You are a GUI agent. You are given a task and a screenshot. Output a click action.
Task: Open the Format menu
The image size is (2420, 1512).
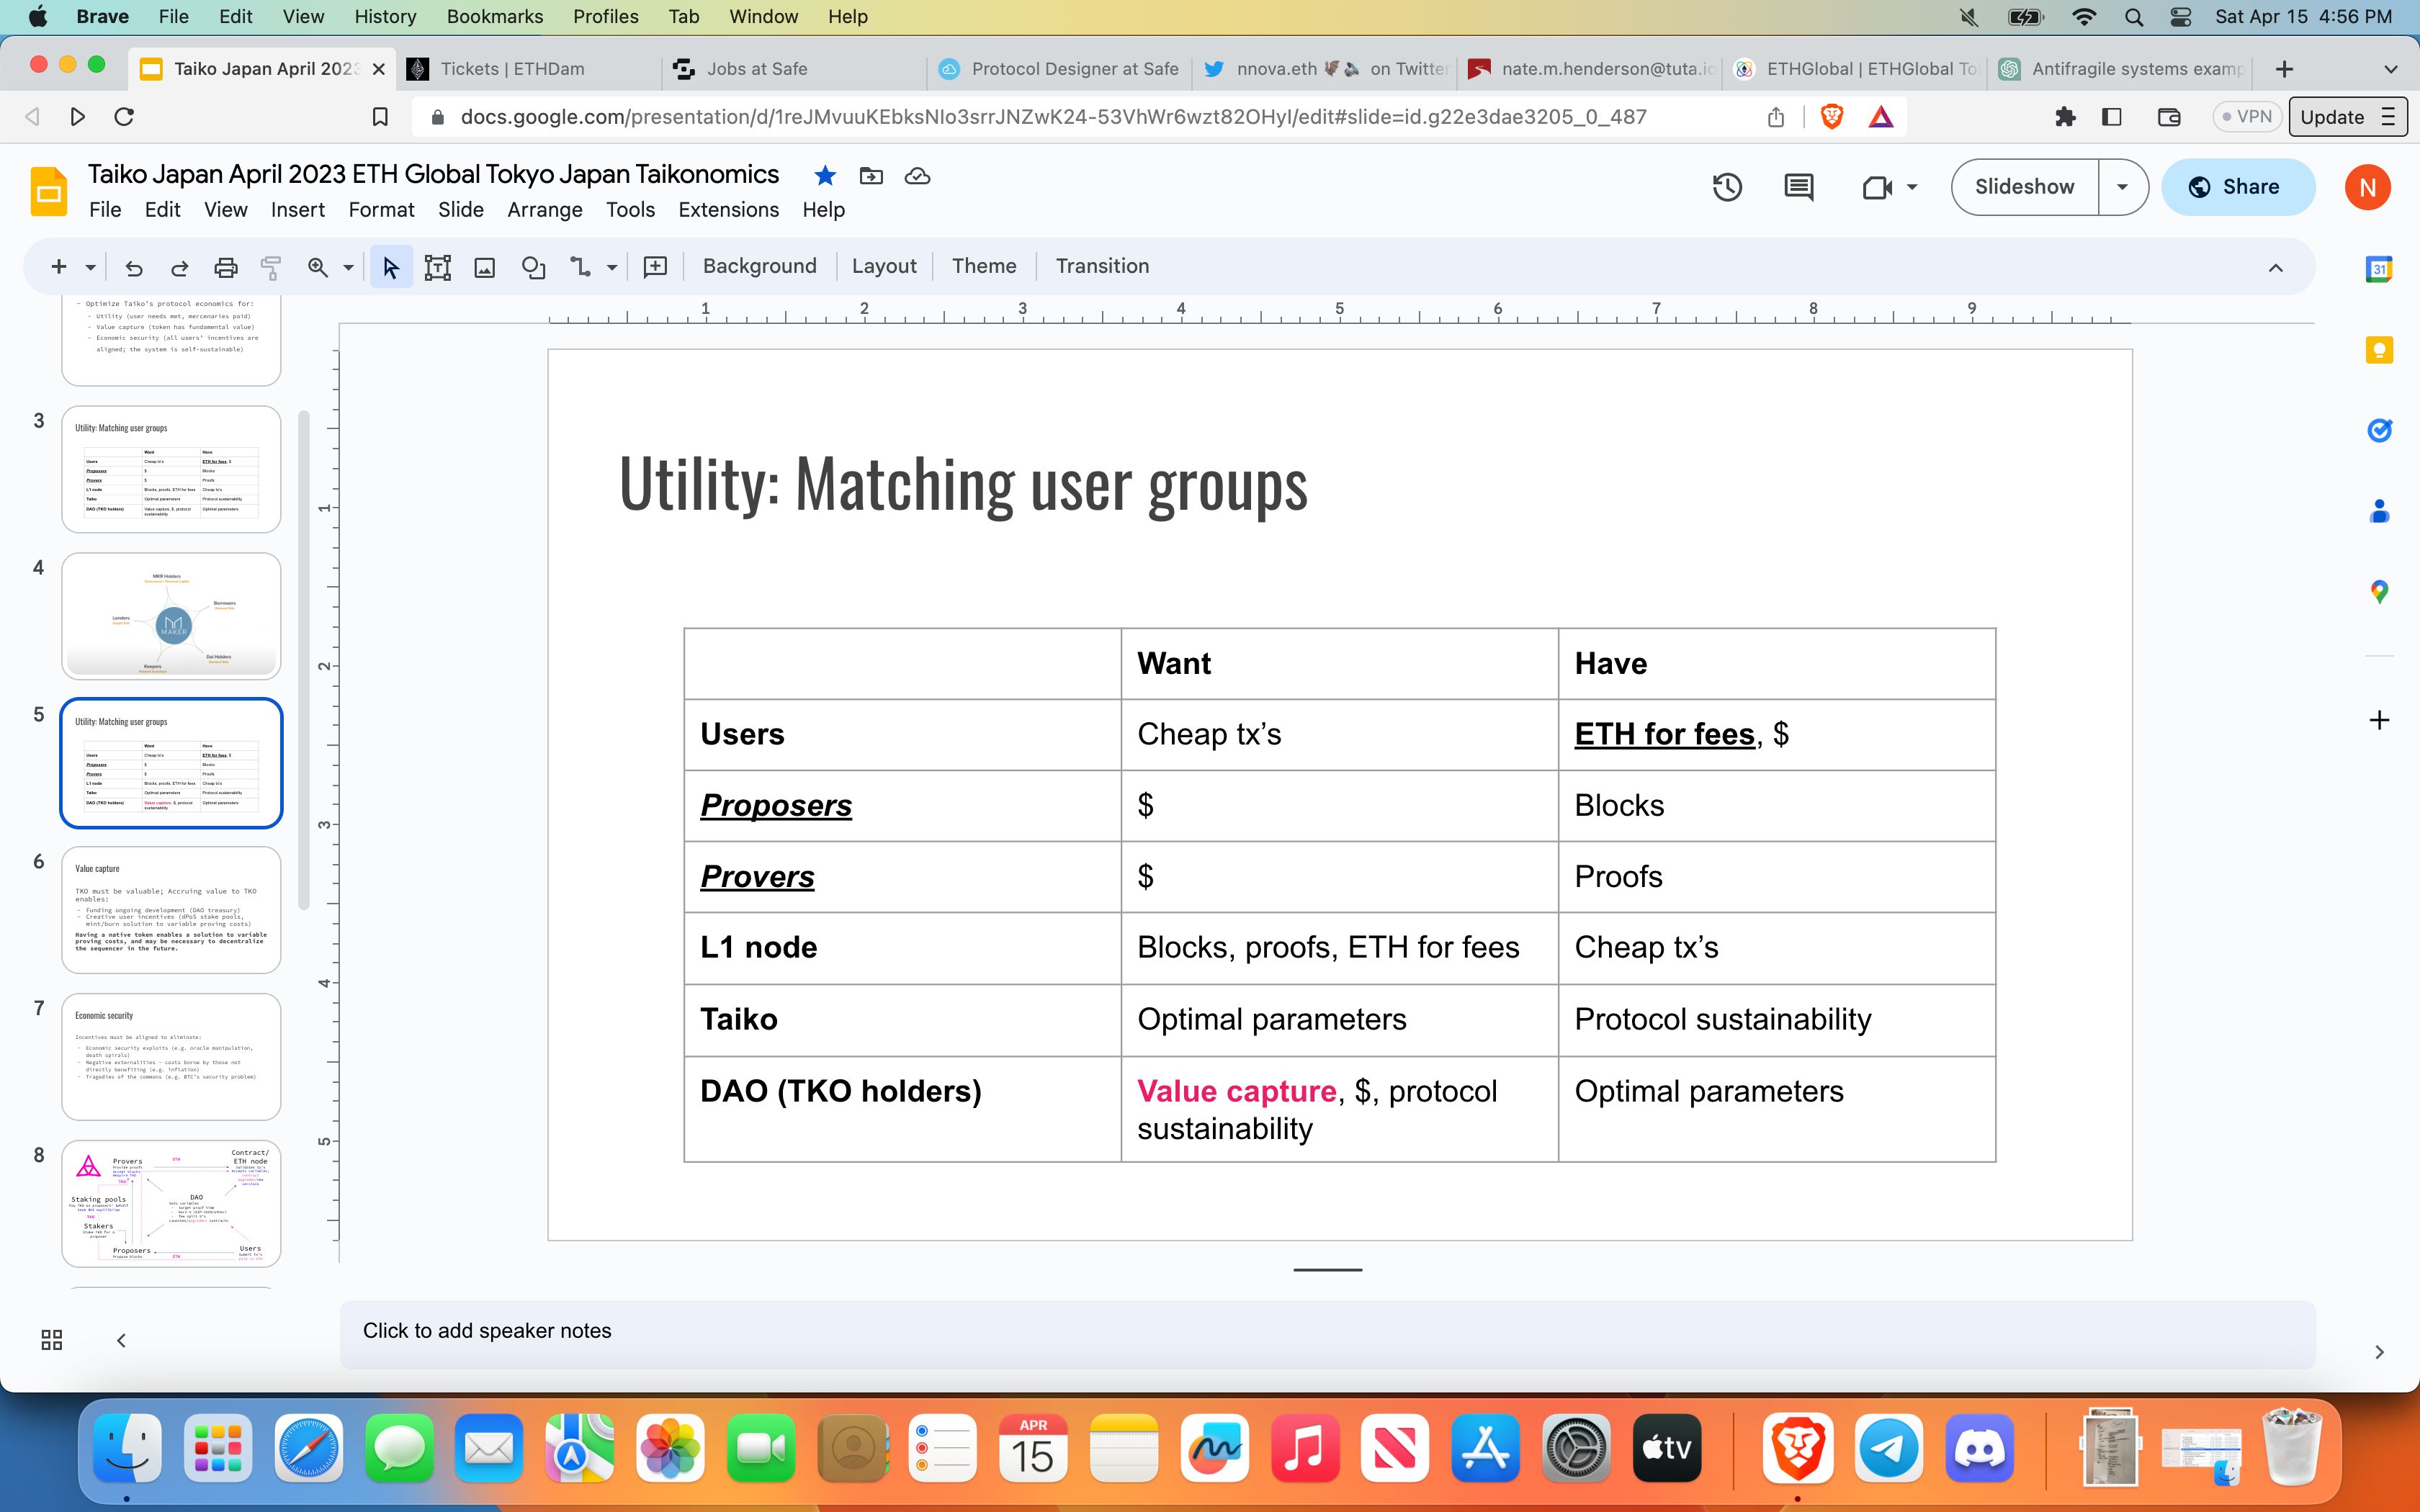(x=381, y=210)
